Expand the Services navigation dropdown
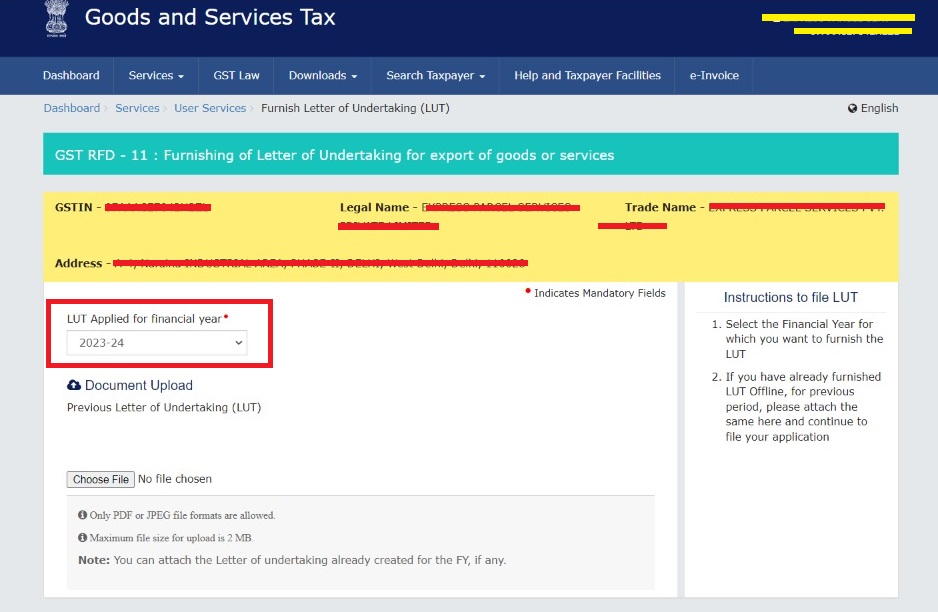This screenshot has height=612, width=938. pyautogui.click(x=156, y=75)
